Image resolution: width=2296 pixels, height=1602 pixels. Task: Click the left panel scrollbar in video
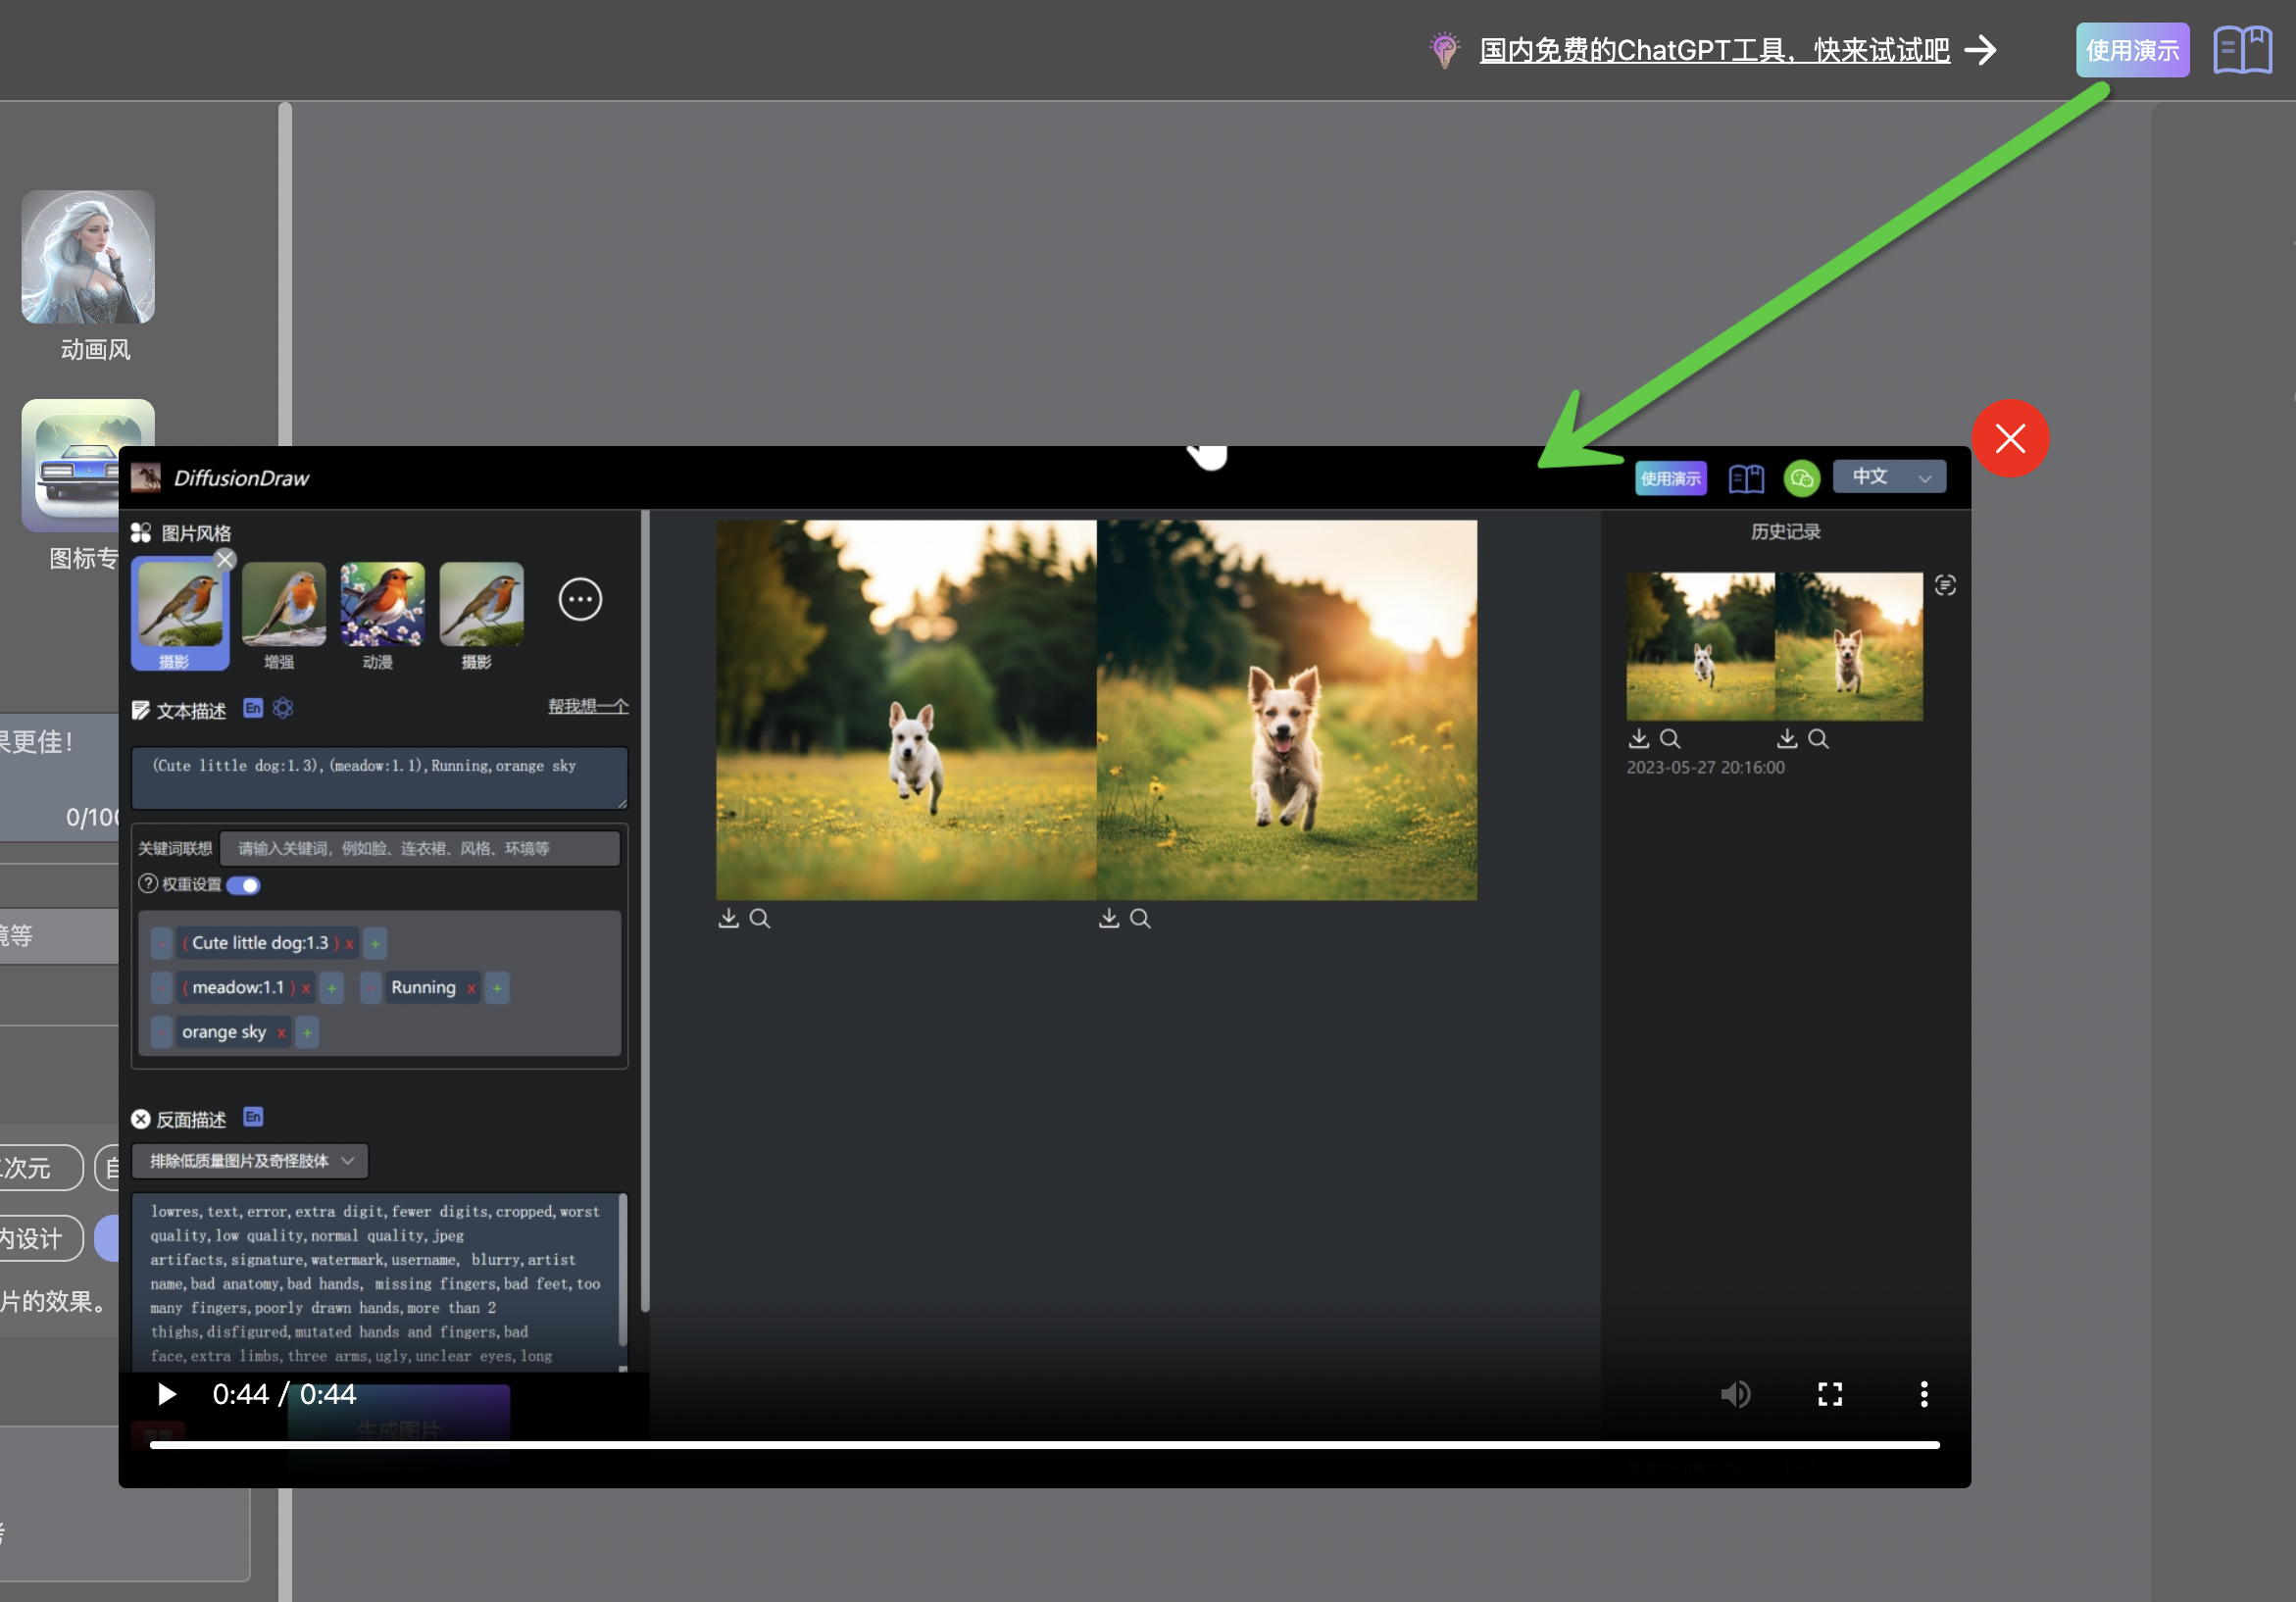point(645,910)
